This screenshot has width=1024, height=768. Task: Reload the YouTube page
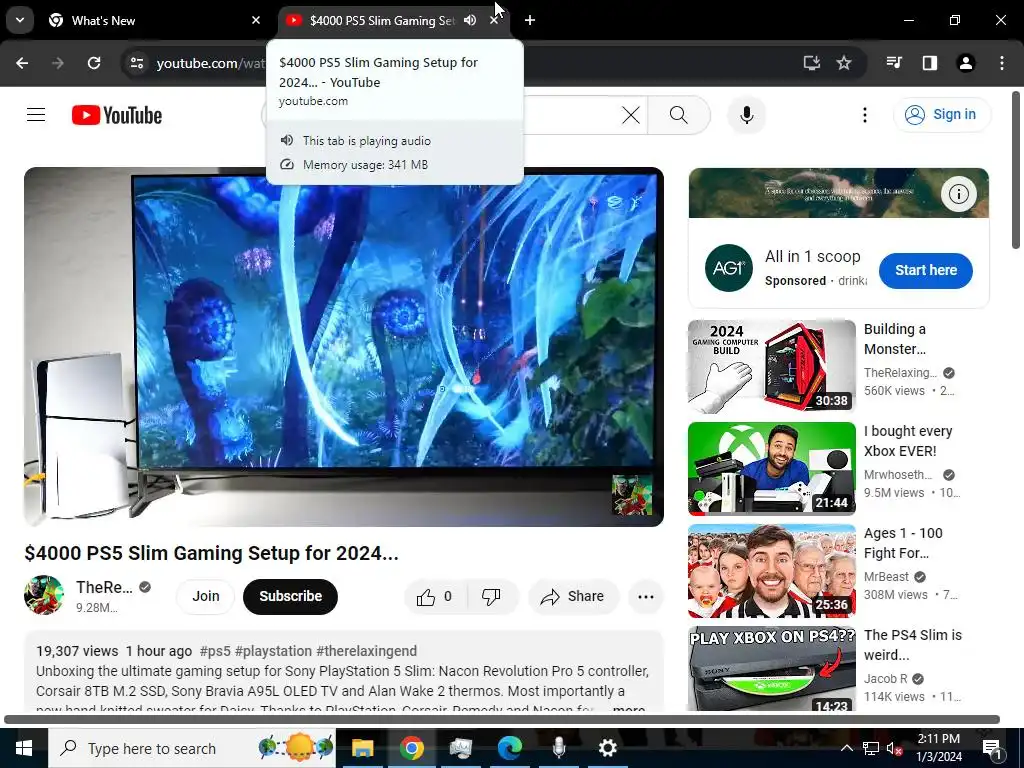click(94, 63)
